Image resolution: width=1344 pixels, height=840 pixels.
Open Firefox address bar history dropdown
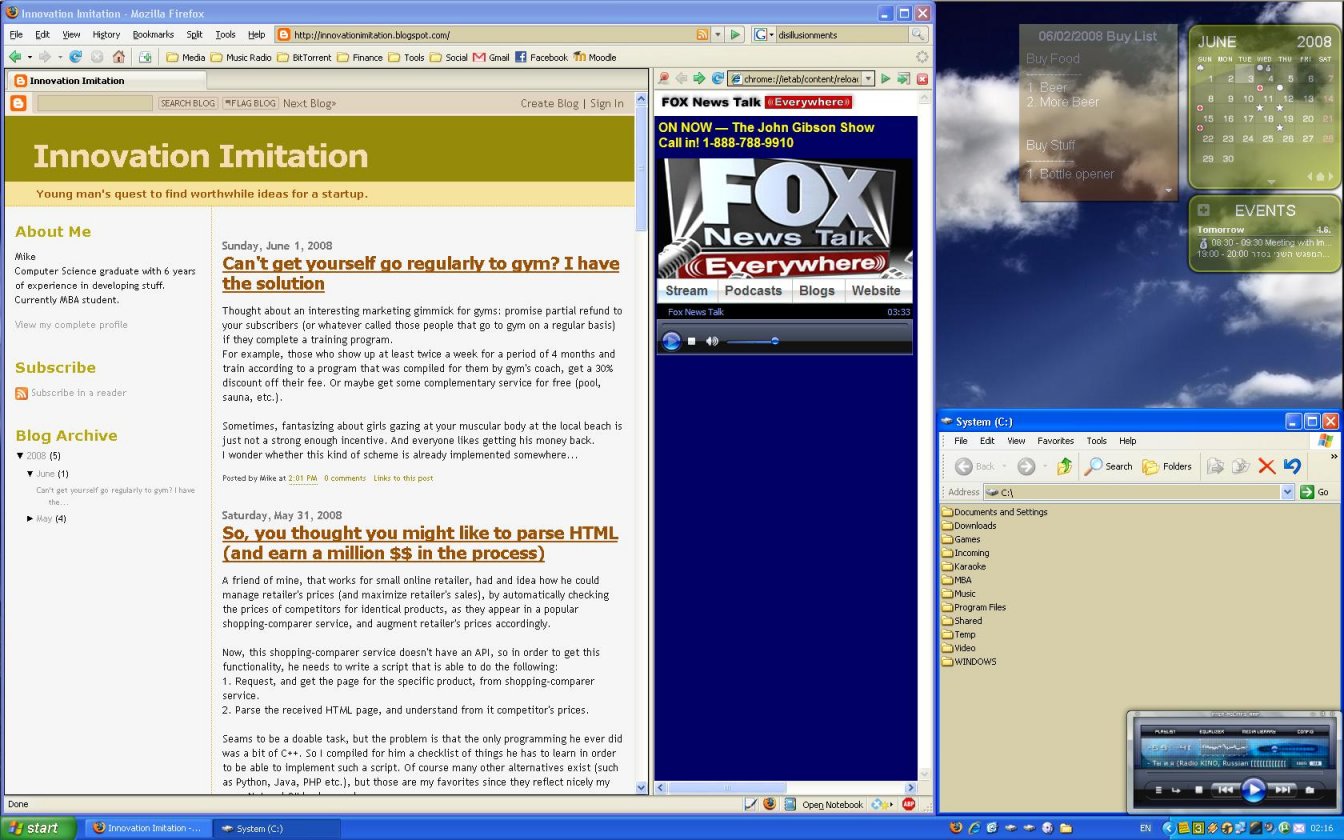click(x=717, y=34)
